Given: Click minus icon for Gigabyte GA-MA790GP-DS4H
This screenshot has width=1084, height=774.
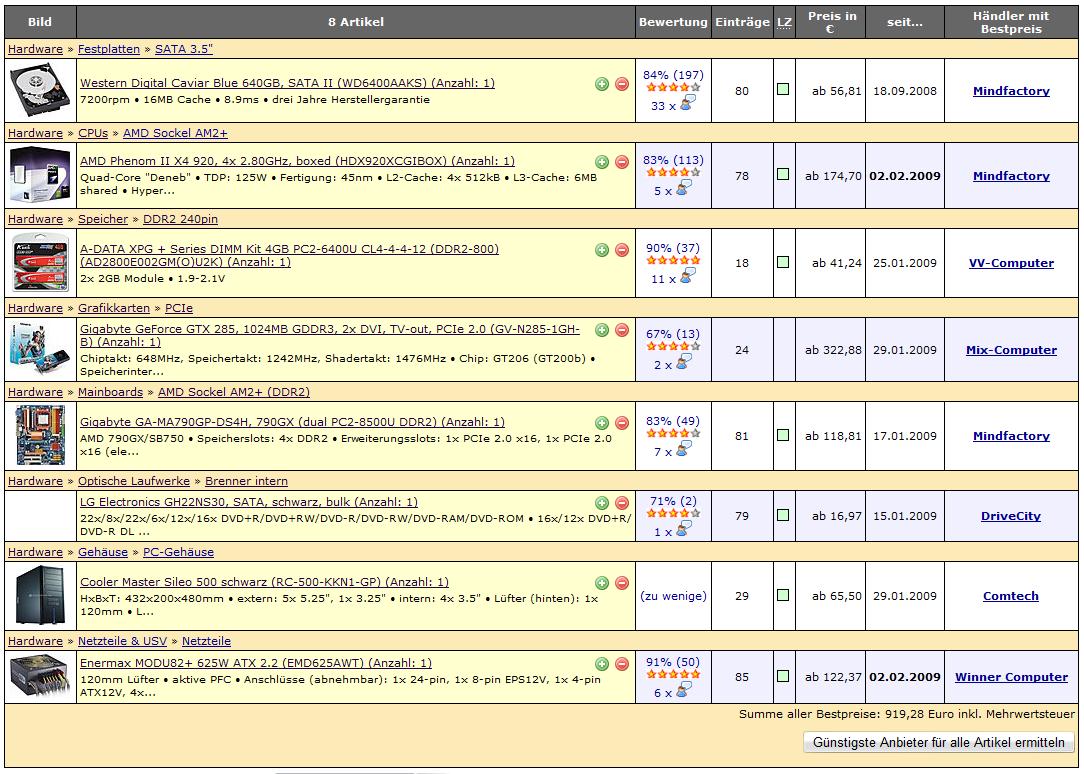Looking at the screenshot, I should [622, 423].
